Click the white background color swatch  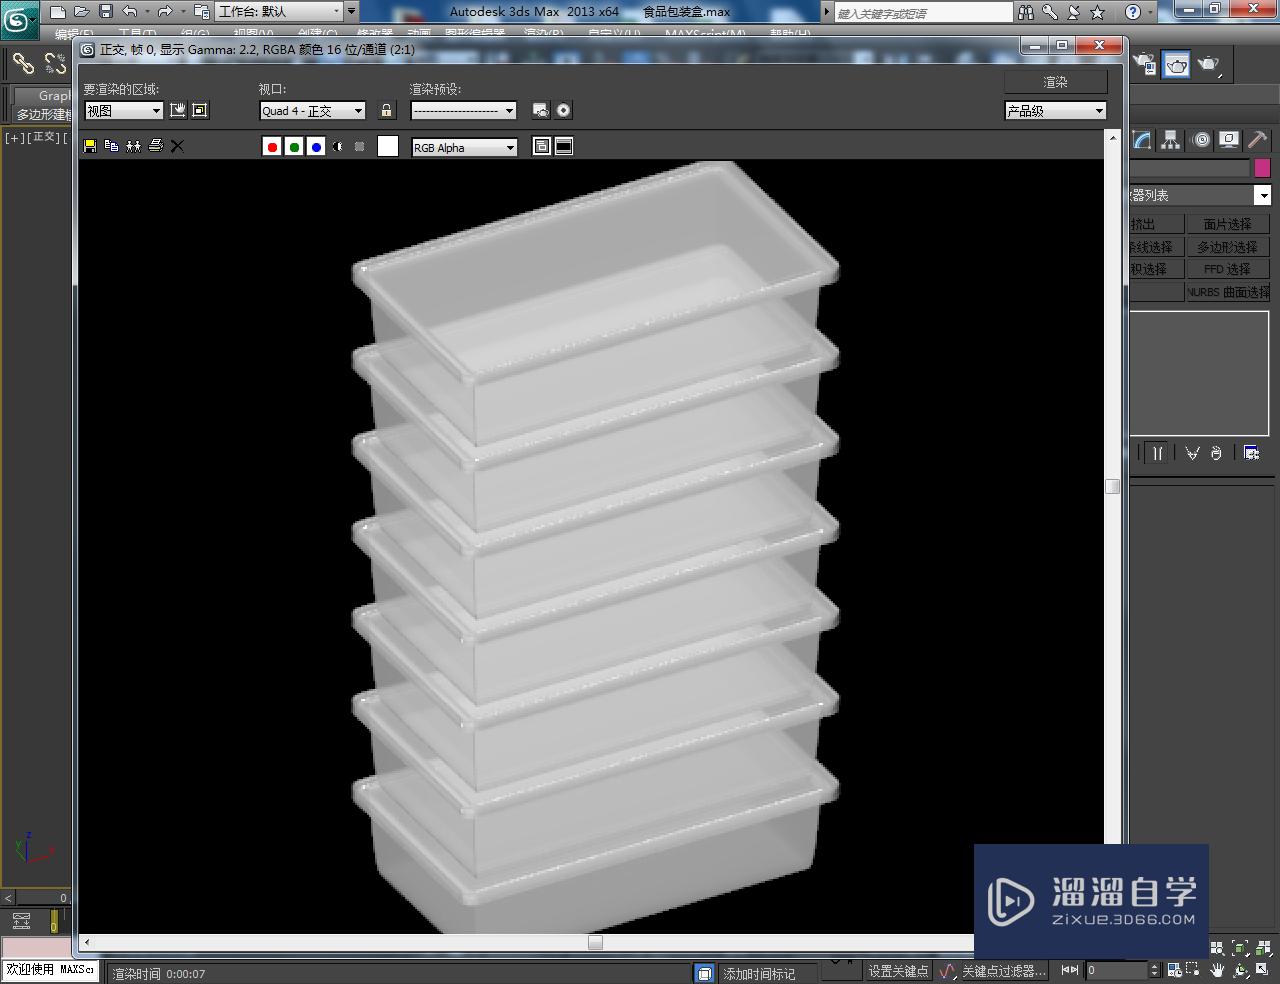point(388,147)
